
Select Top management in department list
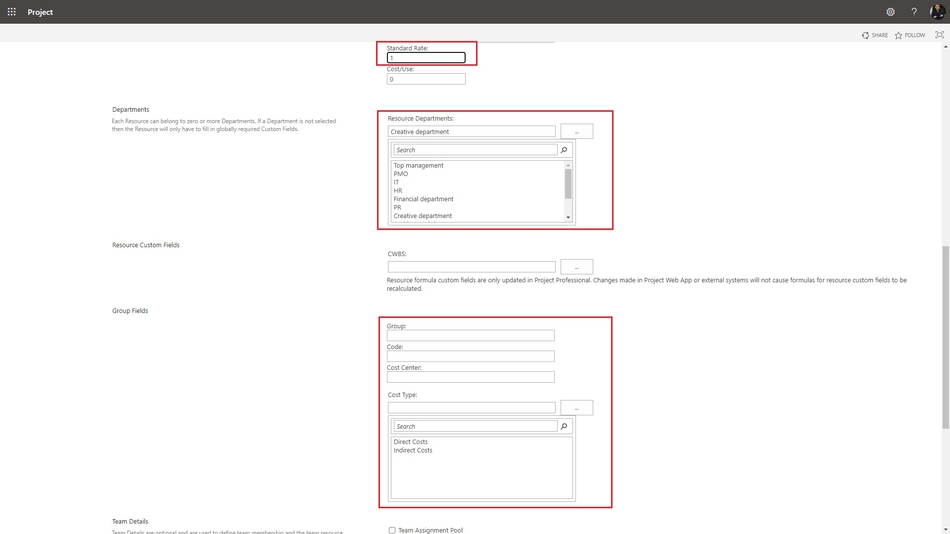point(419,165)
